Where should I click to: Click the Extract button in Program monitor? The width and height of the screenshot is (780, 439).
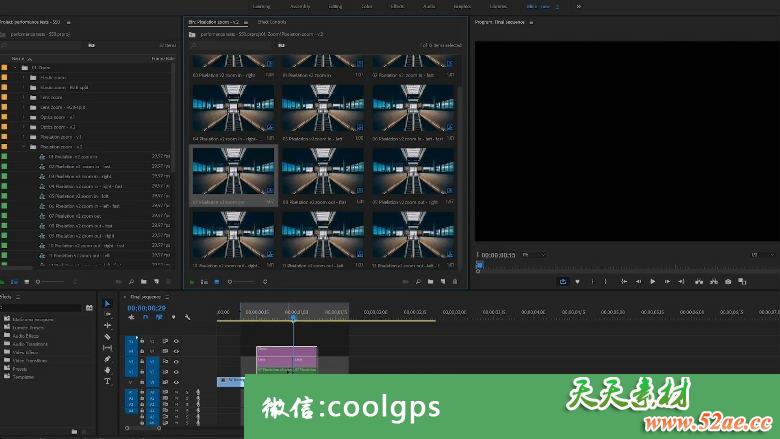714,281
